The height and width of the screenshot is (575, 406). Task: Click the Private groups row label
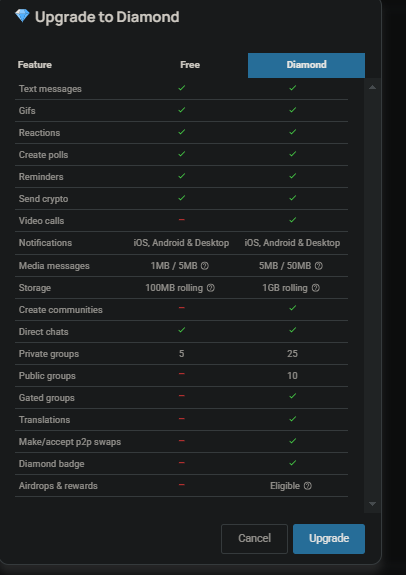[49, 354]
